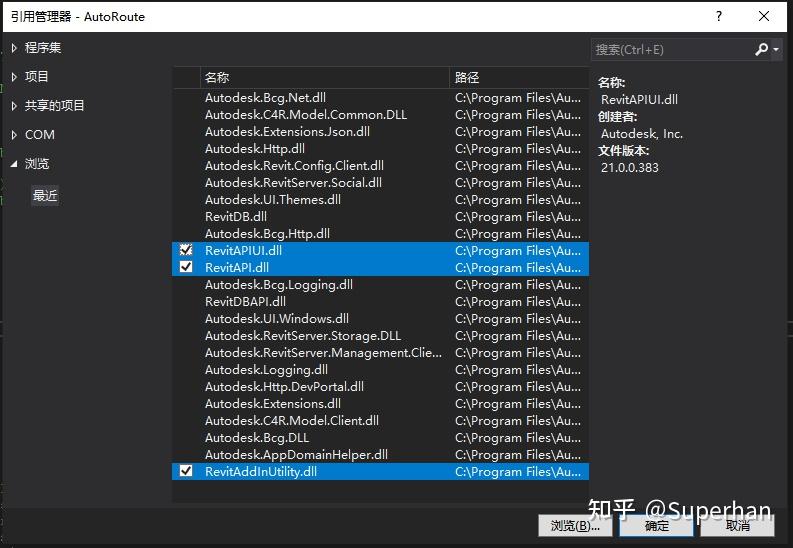Select the Autodesk.C4R.Model.Common.DLL row

coord(380,115)
